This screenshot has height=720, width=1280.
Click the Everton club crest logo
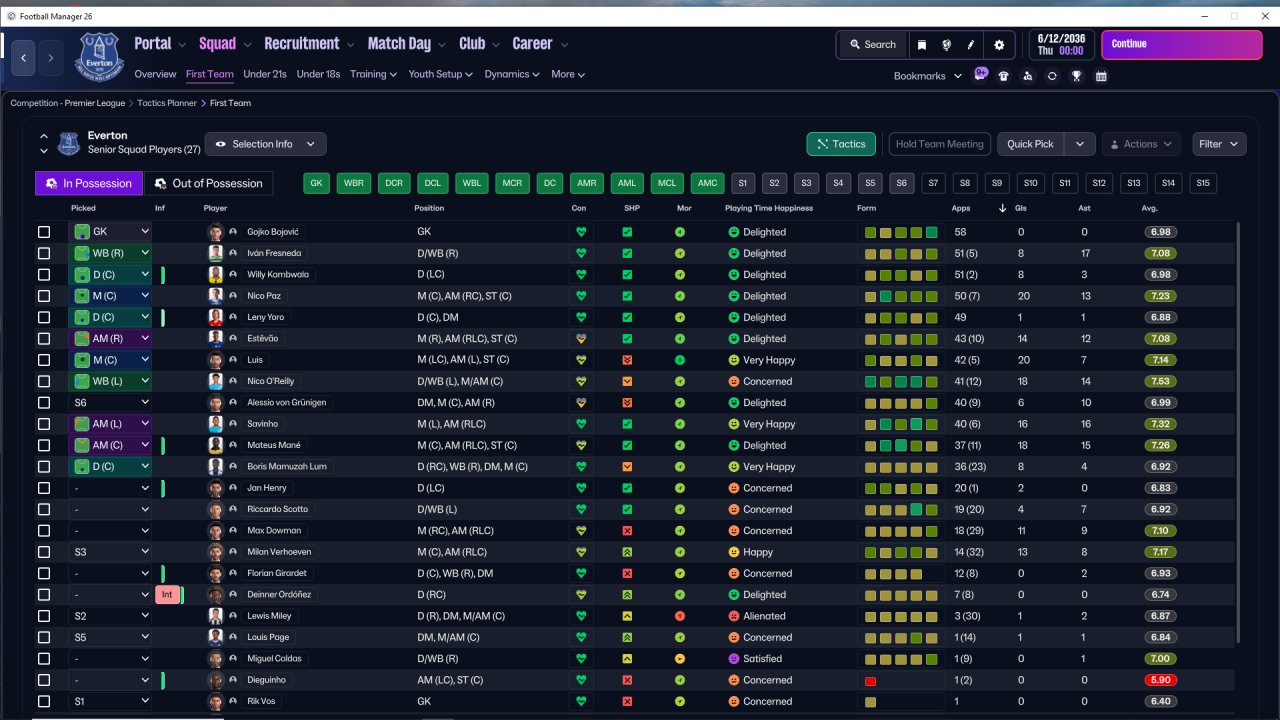point(99,56)
